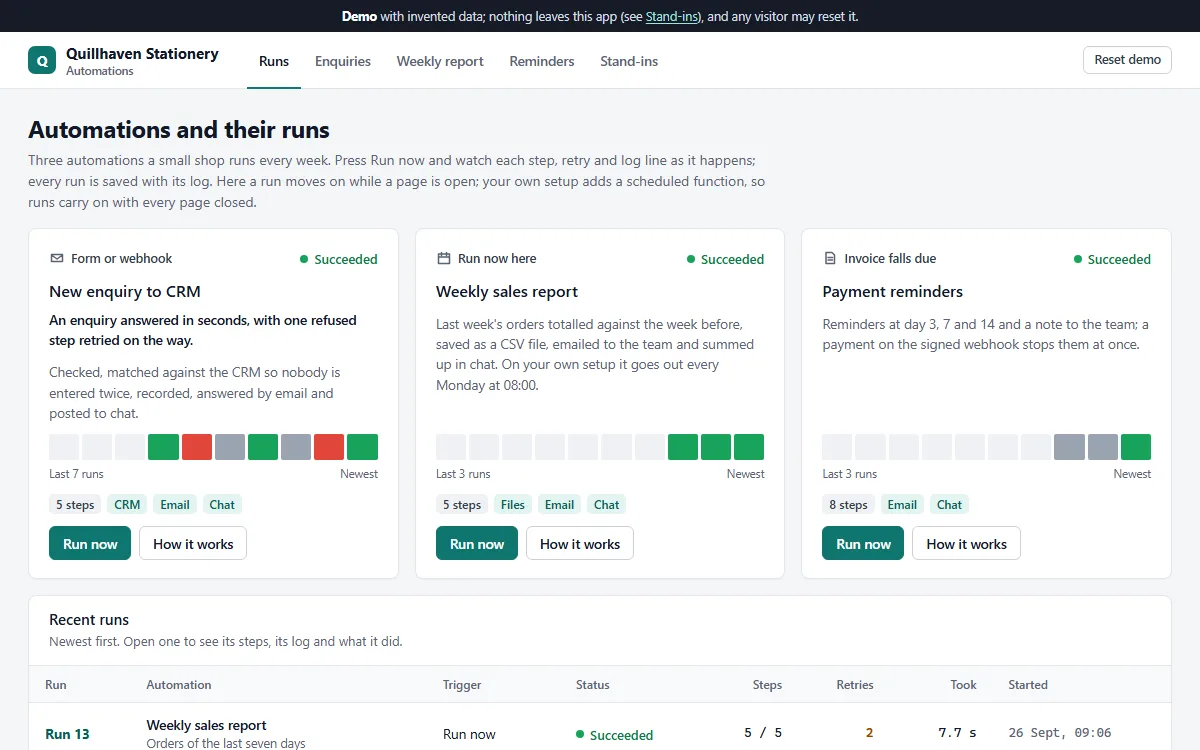Viewport: 1200px width, 750px height.
Task: Open How it works for New enquiry to CRM
Action: (x=193, y=543)
